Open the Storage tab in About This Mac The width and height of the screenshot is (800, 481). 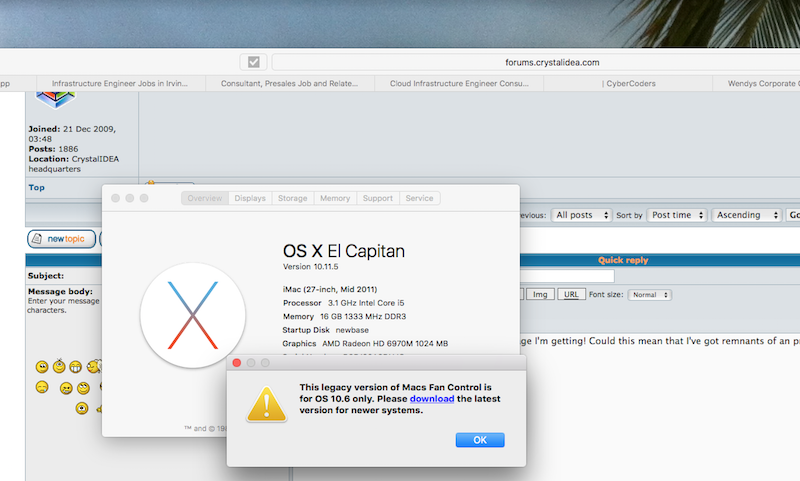pyautogui.click(x=292, y=198)
